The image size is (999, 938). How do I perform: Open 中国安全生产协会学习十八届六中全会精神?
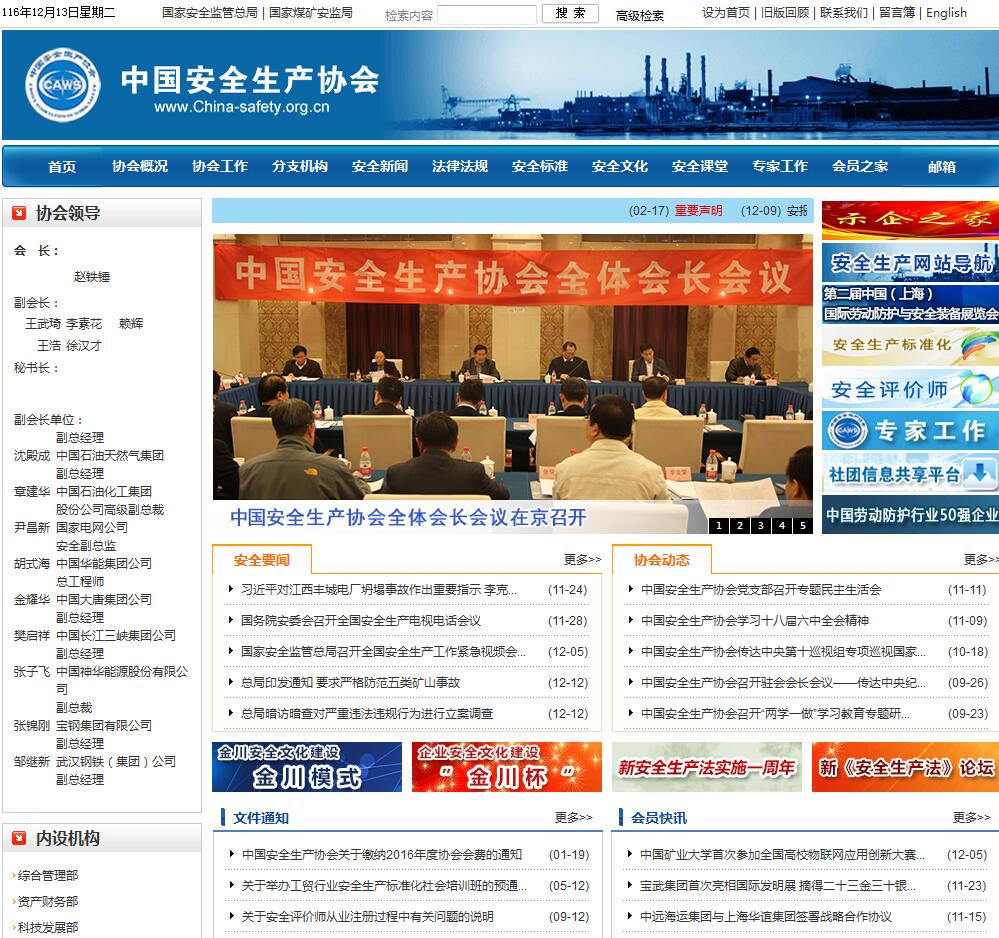point(755,621)
